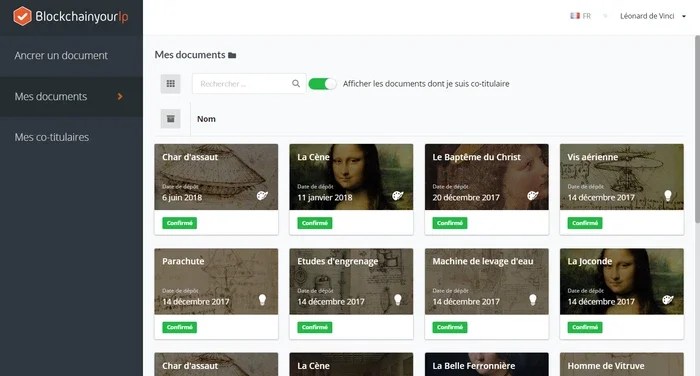
Task: Click date 6 juin 2018
Action: coord(182,197)
